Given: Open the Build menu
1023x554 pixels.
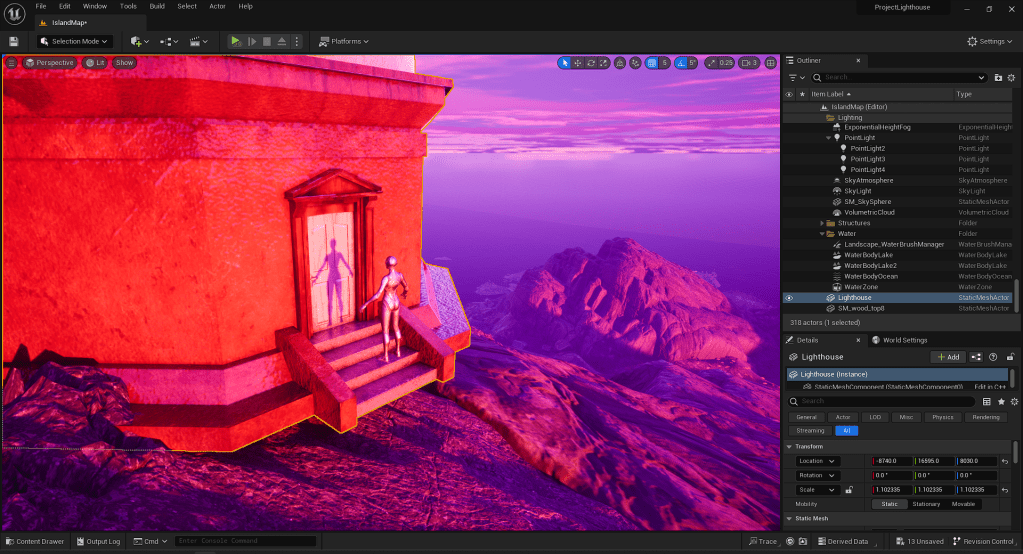Looking at the screenshot, I should coord(157,6).
